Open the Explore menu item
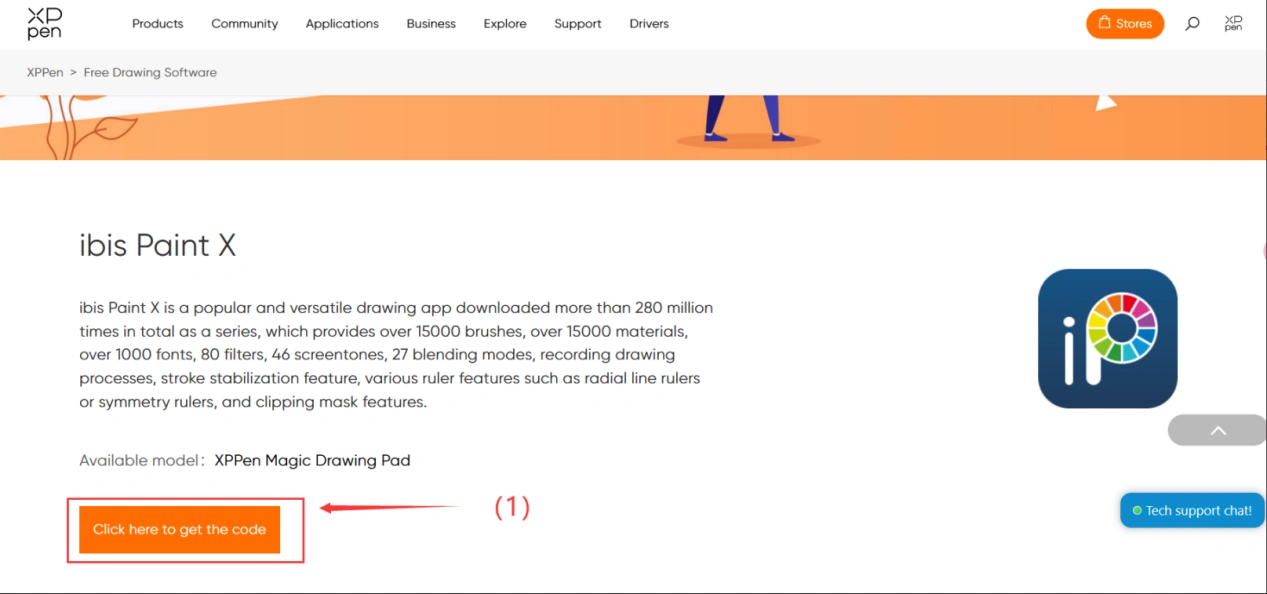The height and width of the screenshot is (594, 1267). click(505, 24)
